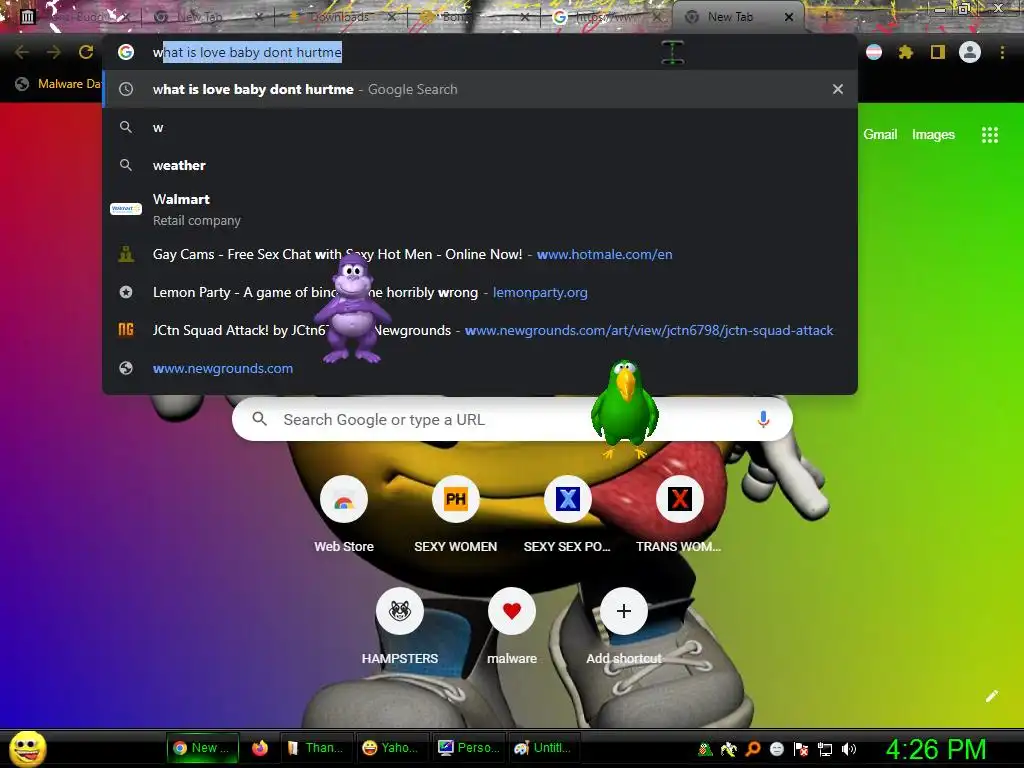Screen dimensions: 1024x768
Task: Open a new tab with the plus button
Action: coord(825,17)
